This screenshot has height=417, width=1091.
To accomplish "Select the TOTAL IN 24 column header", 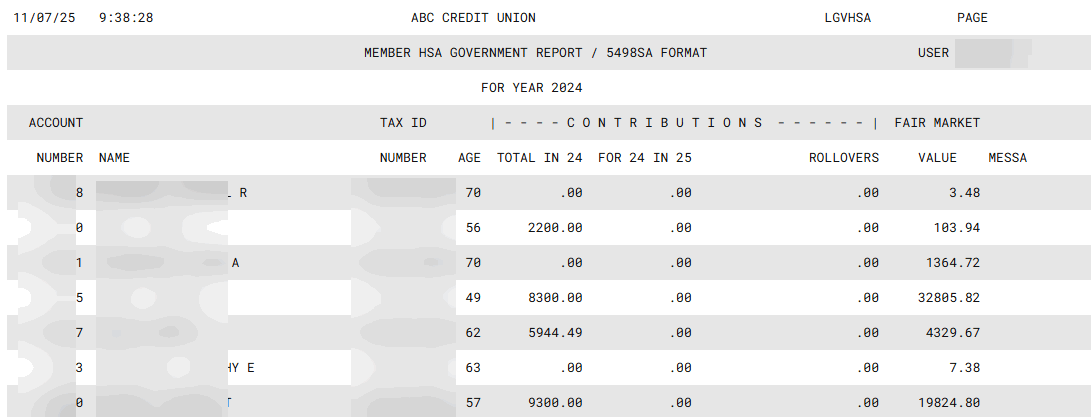I will 540,158.
